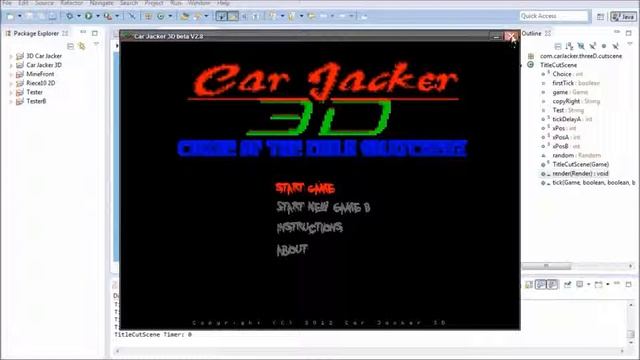Toggle Hide Static Members in Outline
Screen dimensions: 640x360
point(592,46)
